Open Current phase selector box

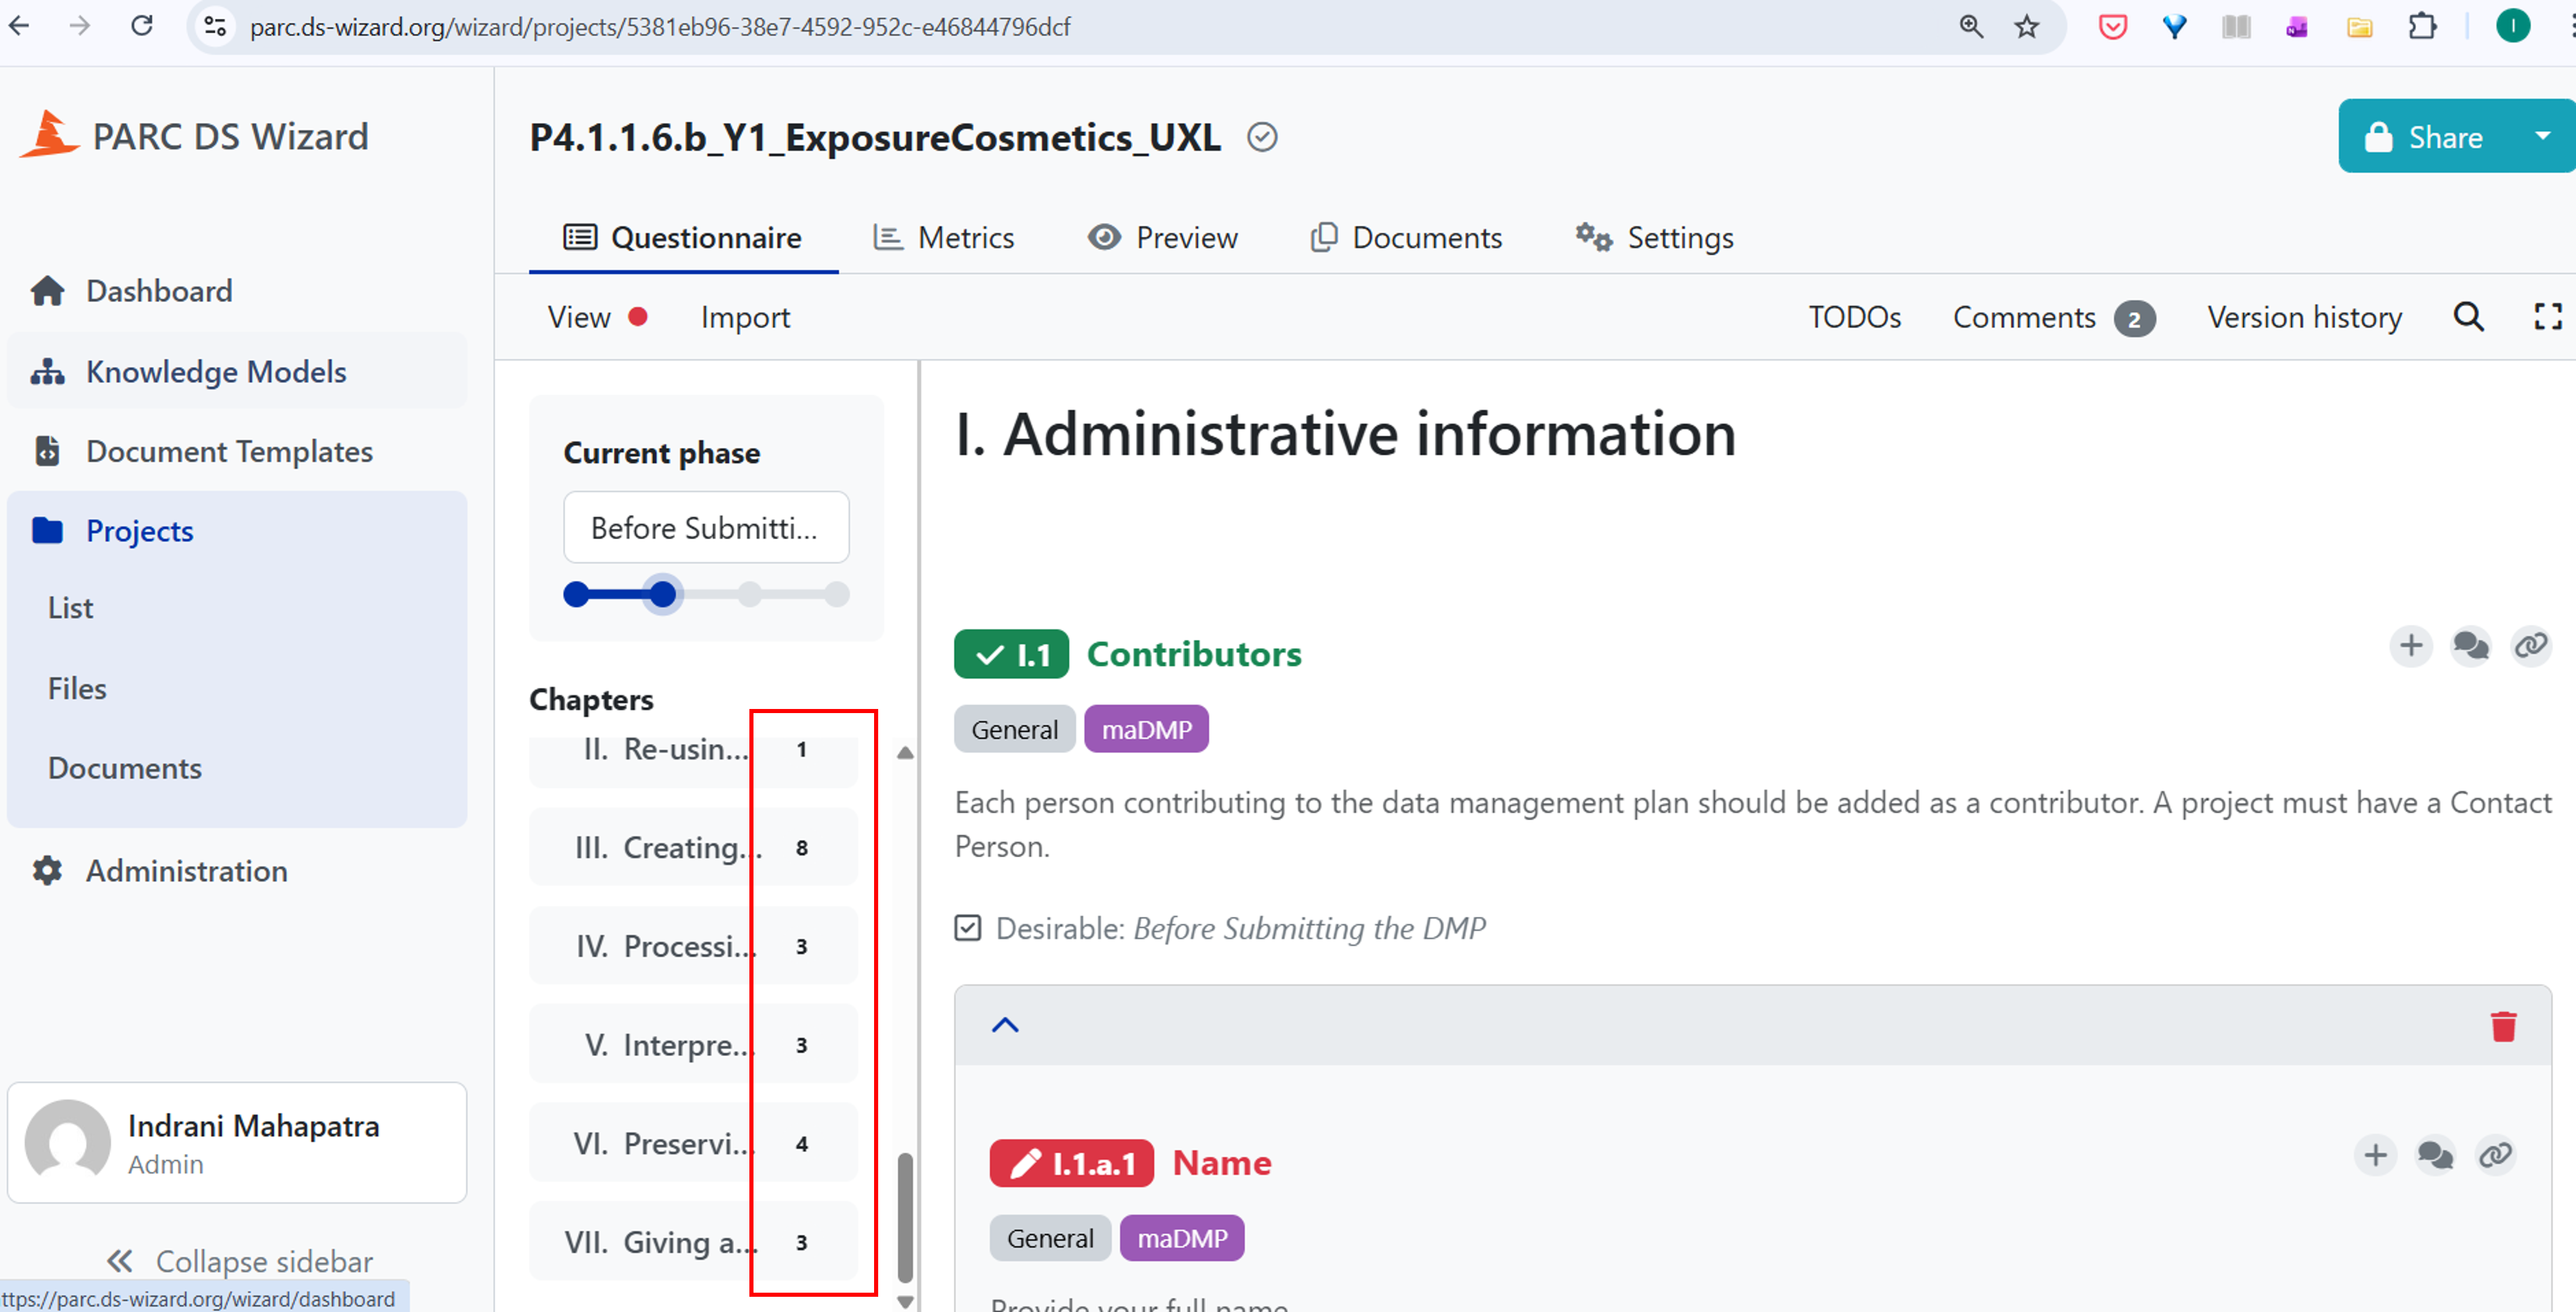[706, 527]
